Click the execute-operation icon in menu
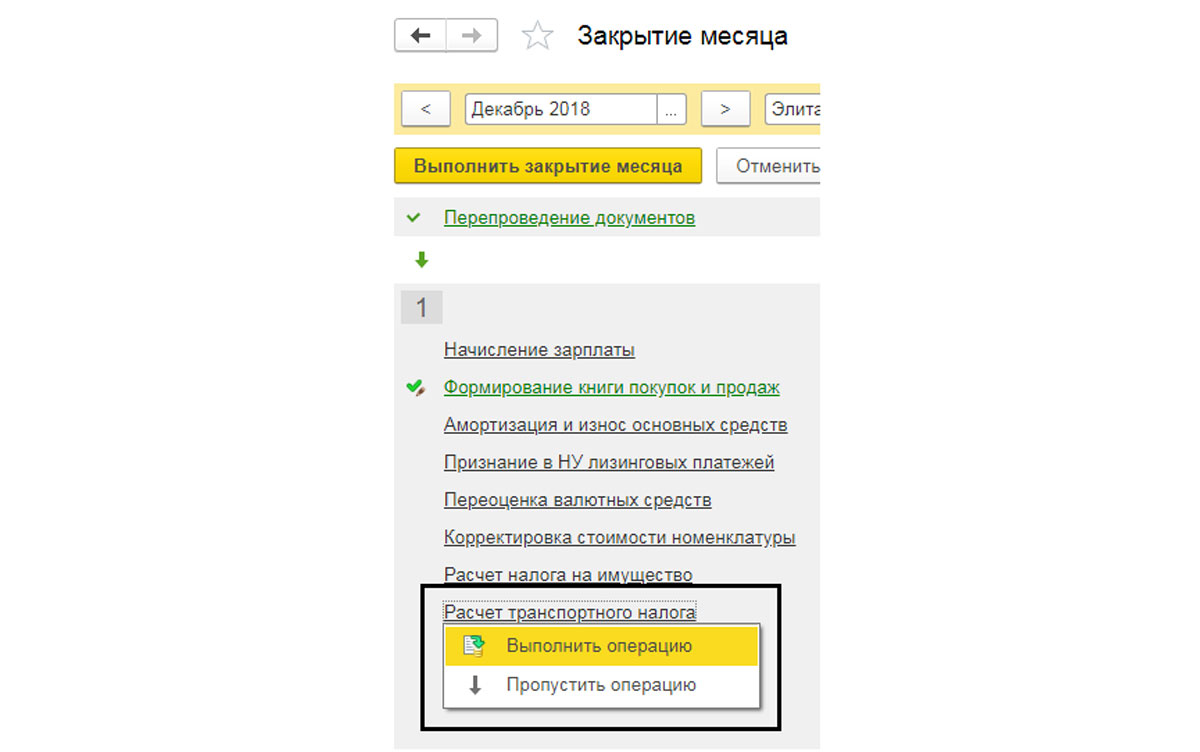This screenshot has width=1200, height=752. coord(474,646)
